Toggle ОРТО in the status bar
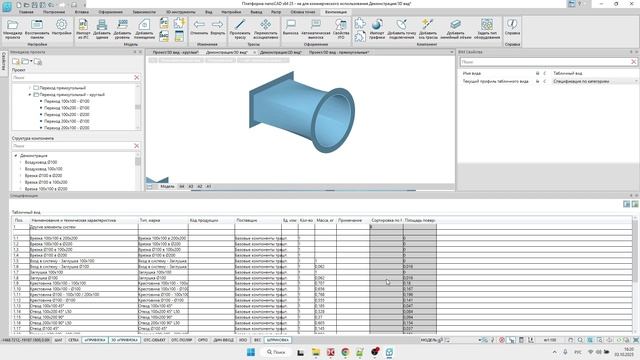Screen dimensions: 640x360 [x=203, y=340]
